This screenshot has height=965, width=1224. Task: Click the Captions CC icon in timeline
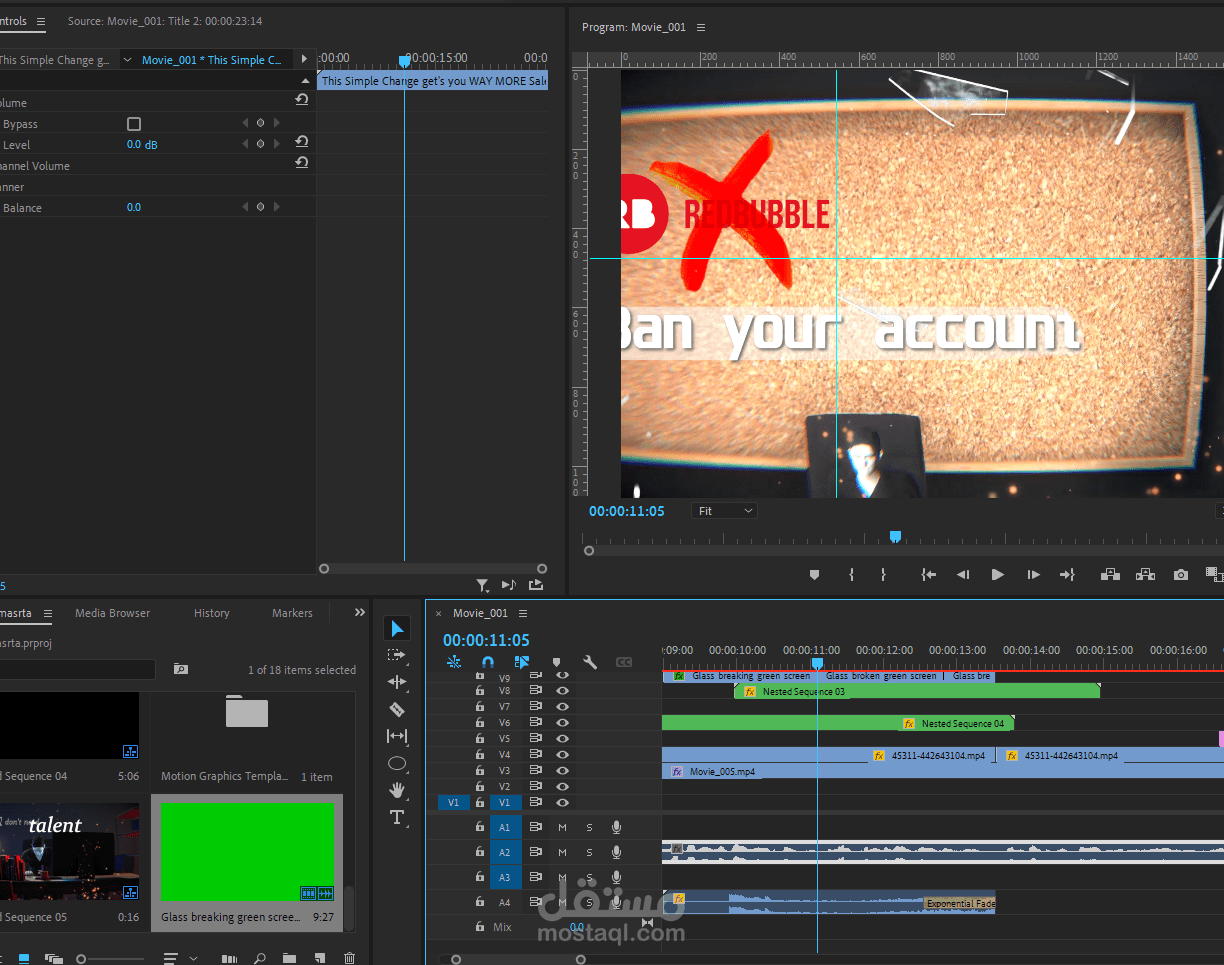pos(624,662)
